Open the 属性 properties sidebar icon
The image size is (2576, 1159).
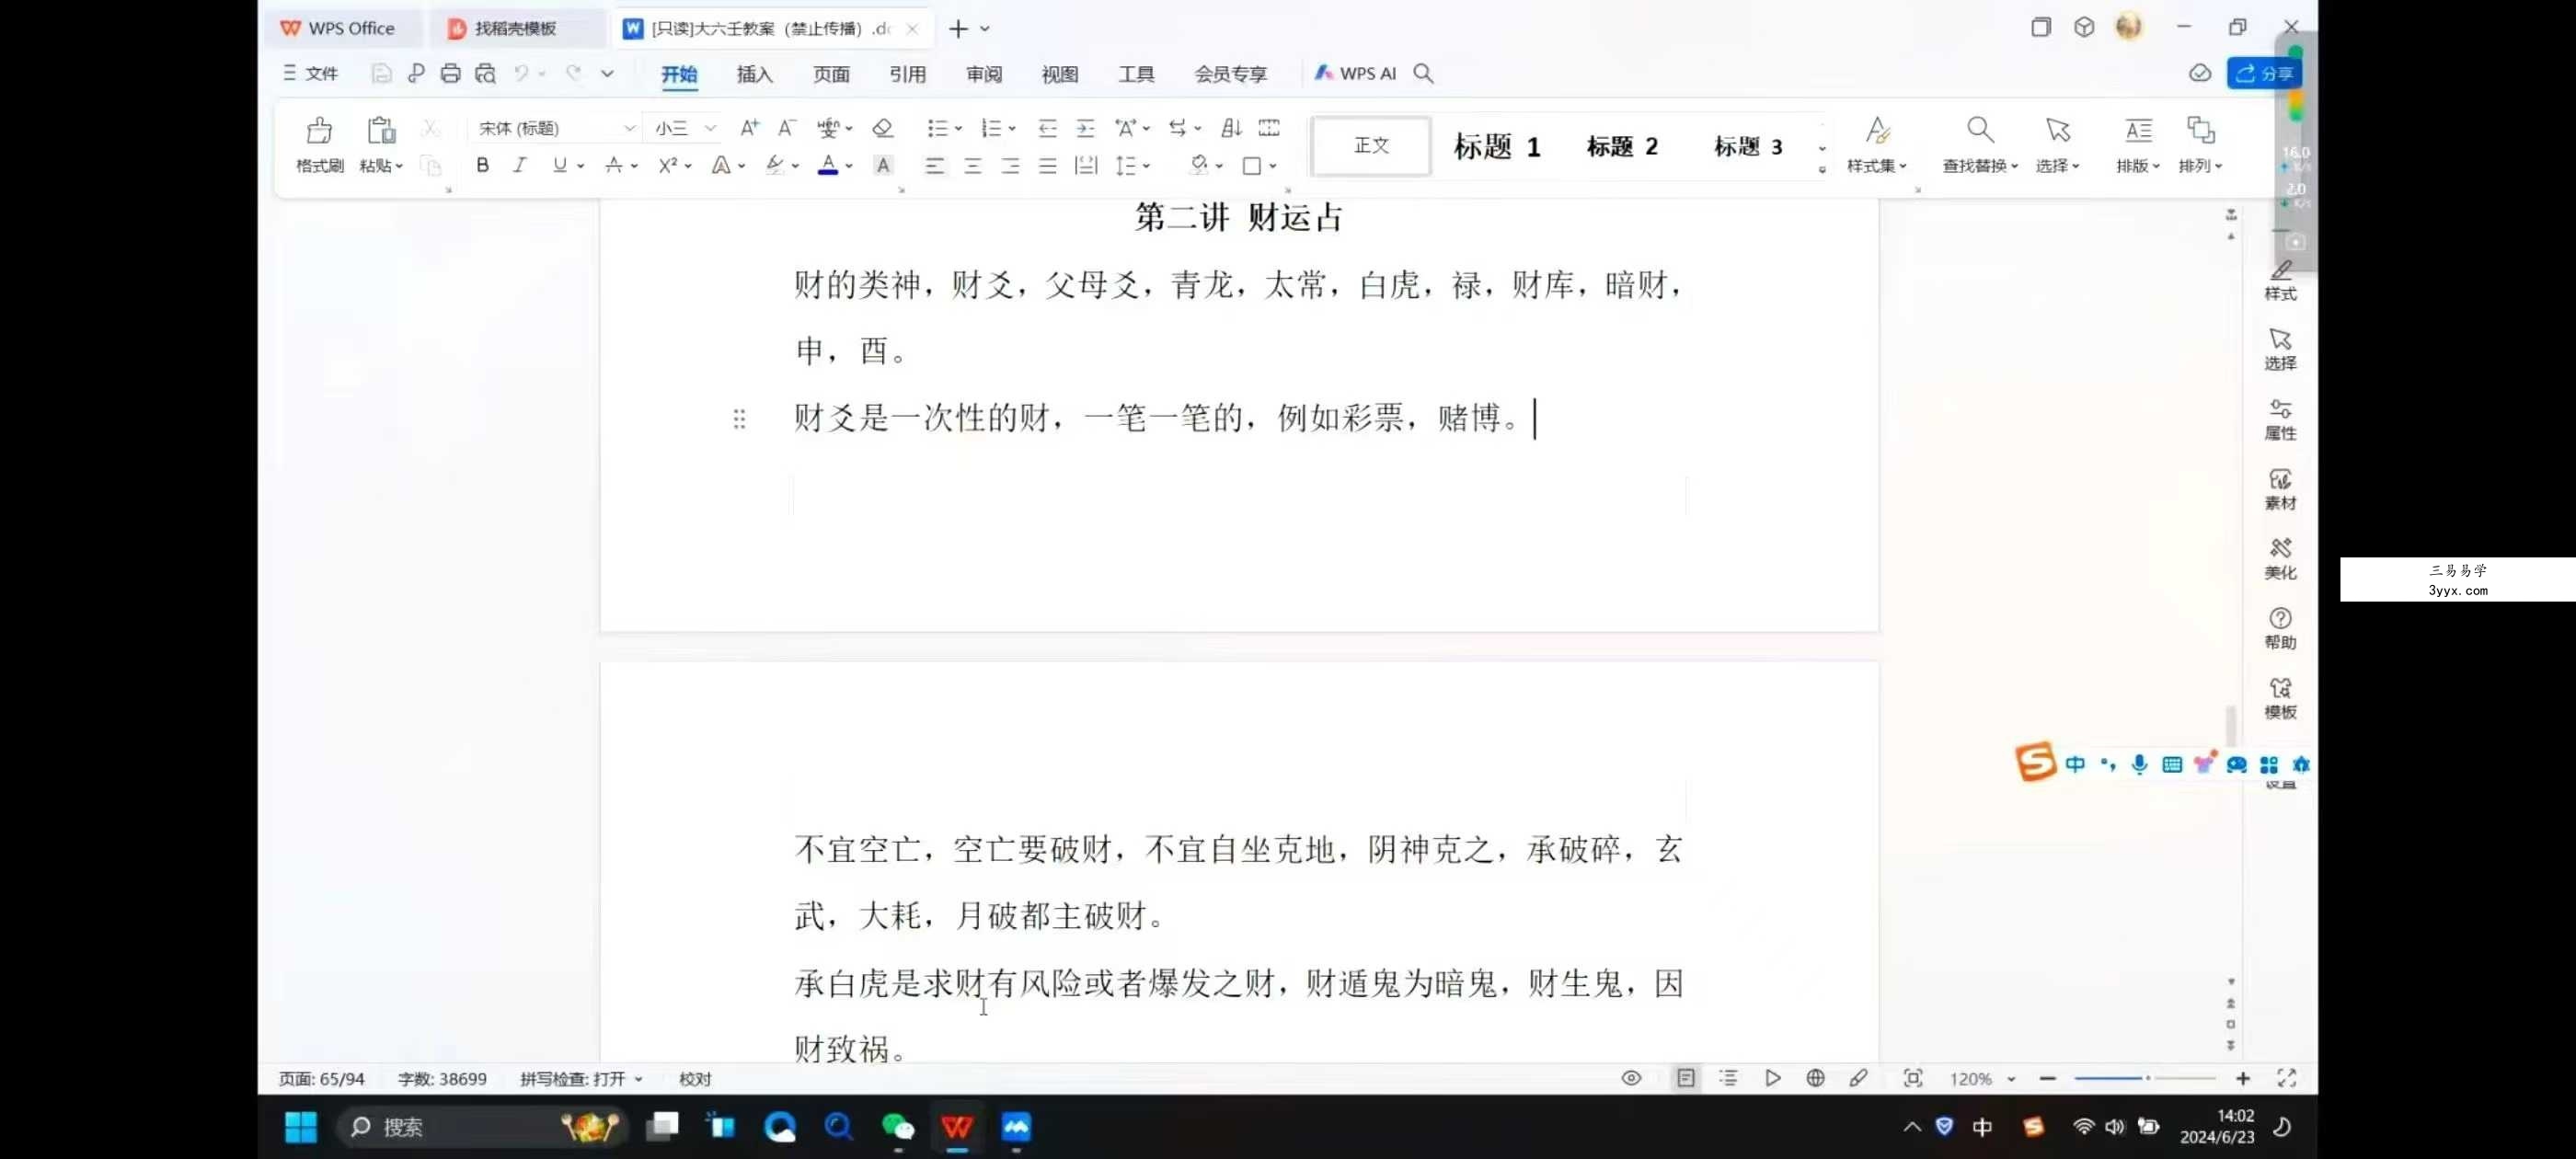[x=2280, y=420]
